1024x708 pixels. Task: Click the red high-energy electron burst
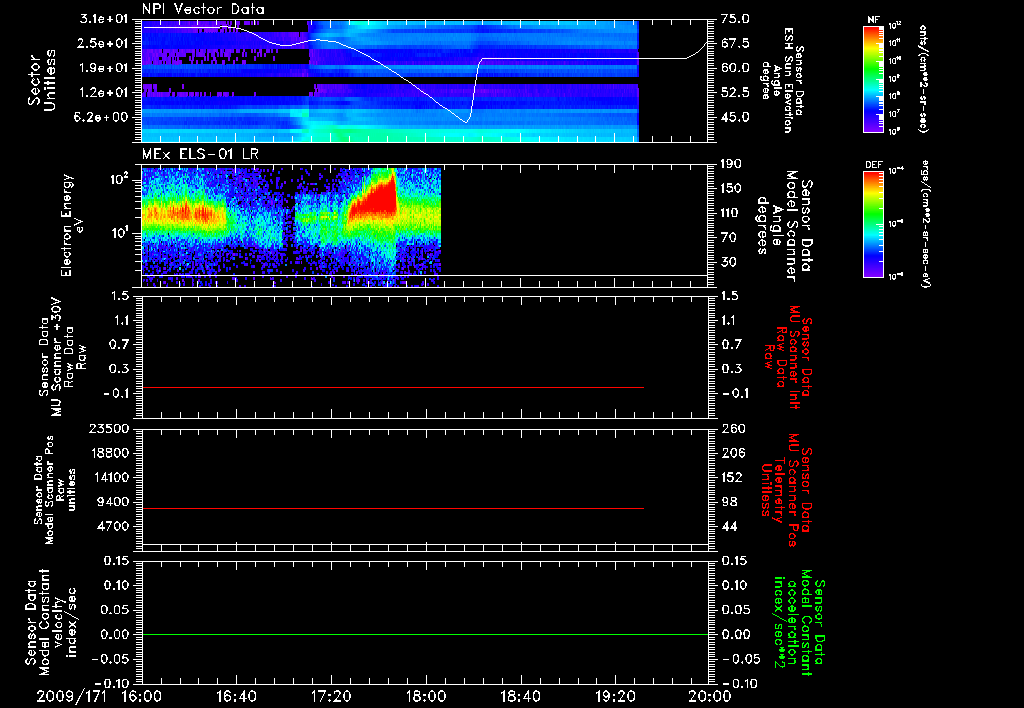click(375, 197)
